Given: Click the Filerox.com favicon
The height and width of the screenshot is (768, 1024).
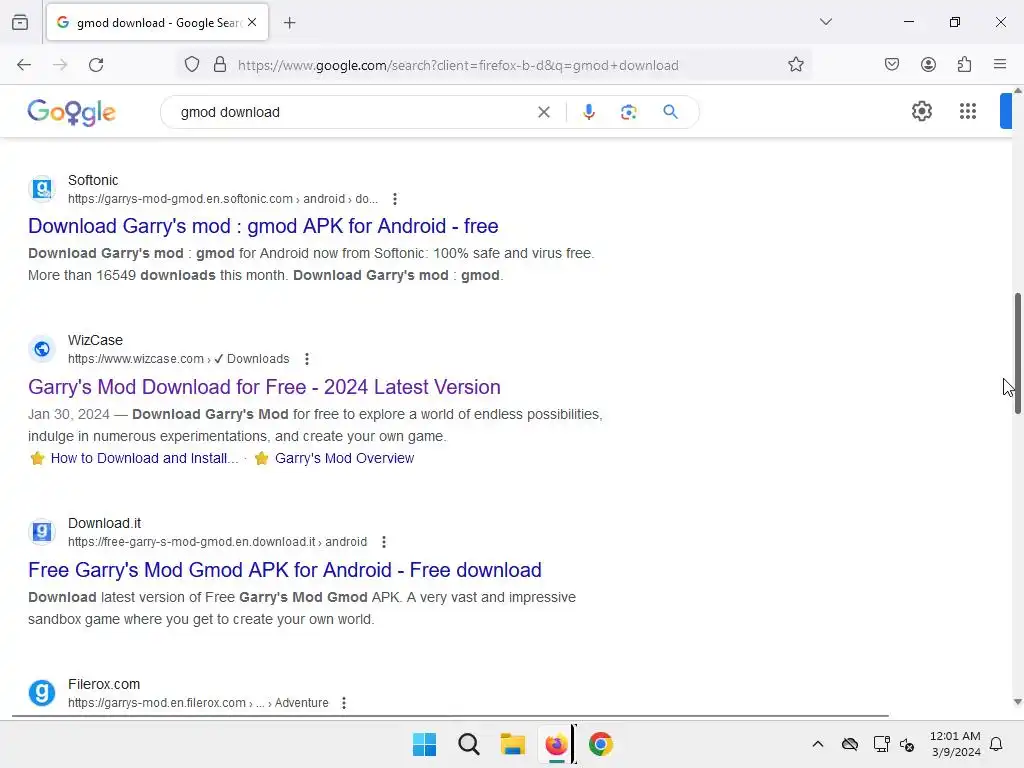Looking at the screenshot, I should (x=42, y=693).
